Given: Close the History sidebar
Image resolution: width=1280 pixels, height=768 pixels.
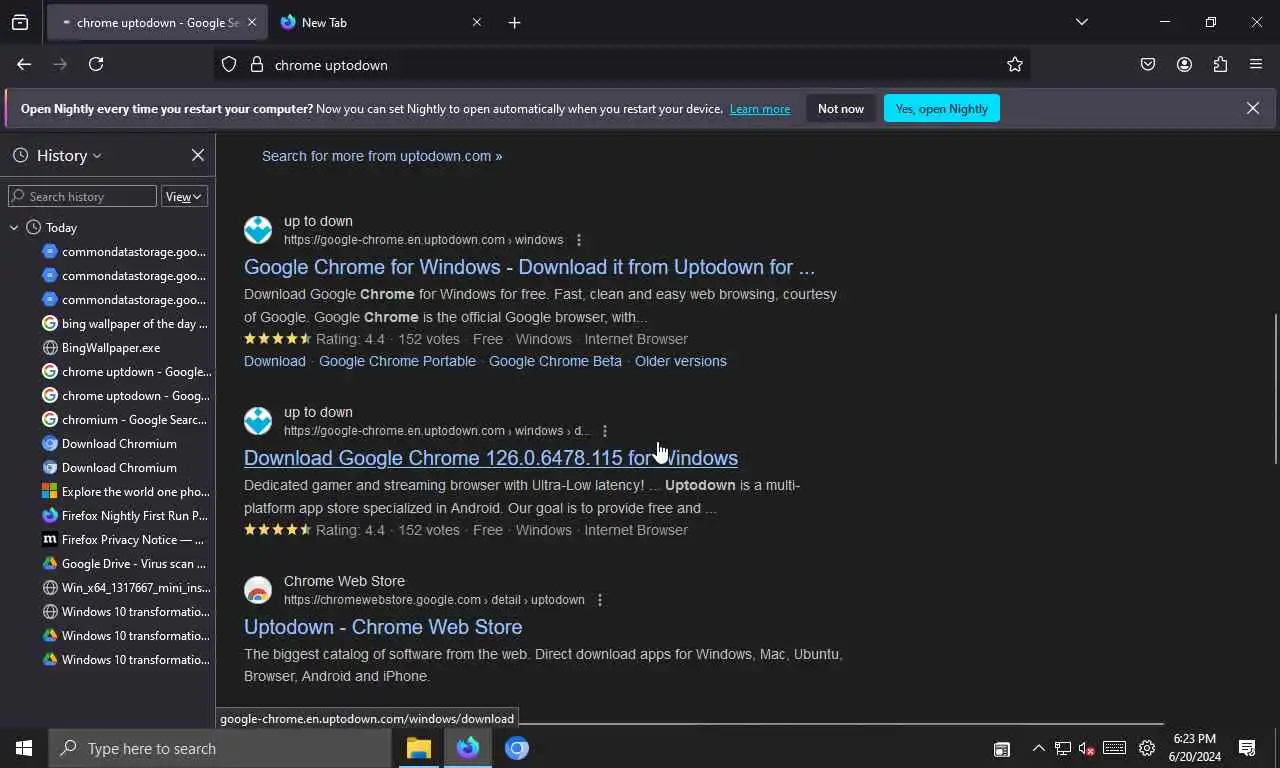Looking at the screenshot, I should [198, 155].
